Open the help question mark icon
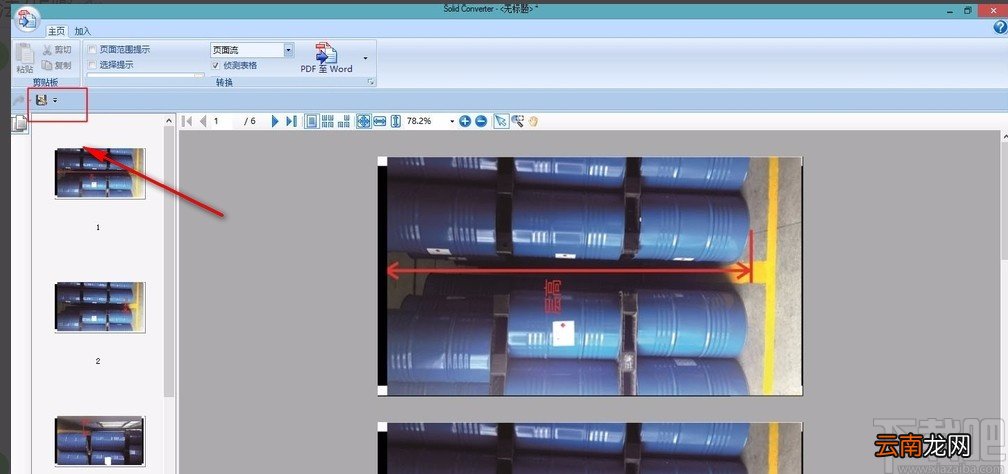Screen dimensions: 1008x474 point(1000,27)
